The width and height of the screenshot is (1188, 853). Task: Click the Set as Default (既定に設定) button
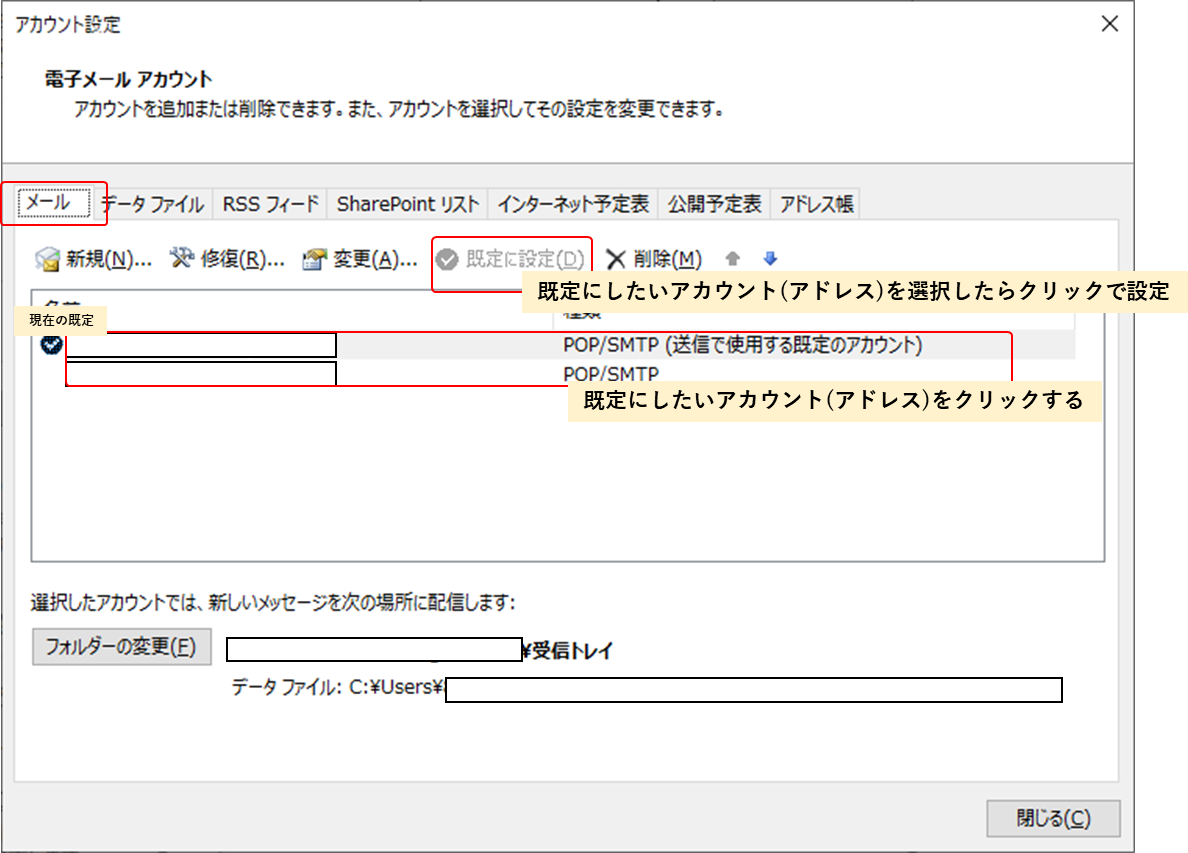click(x=512, y=260)
